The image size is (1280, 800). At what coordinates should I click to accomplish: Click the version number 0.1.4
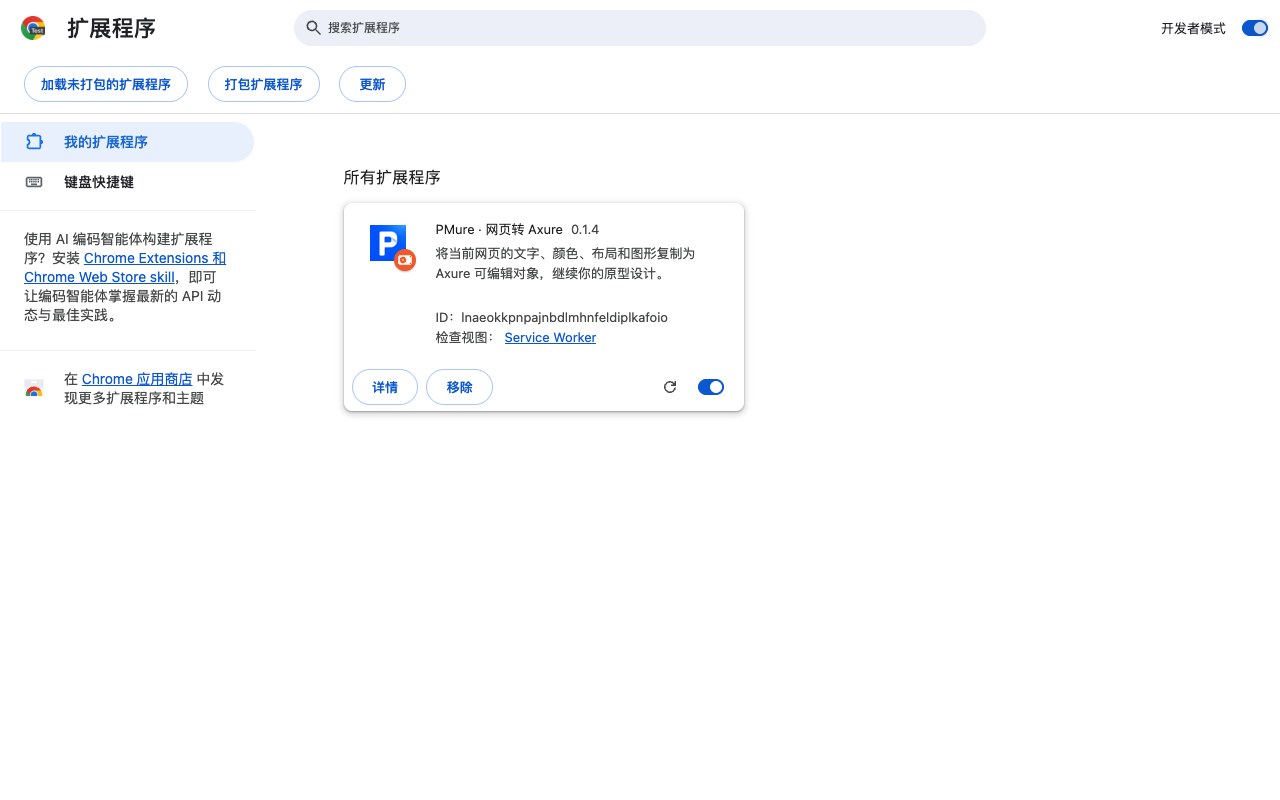[585, 230]
